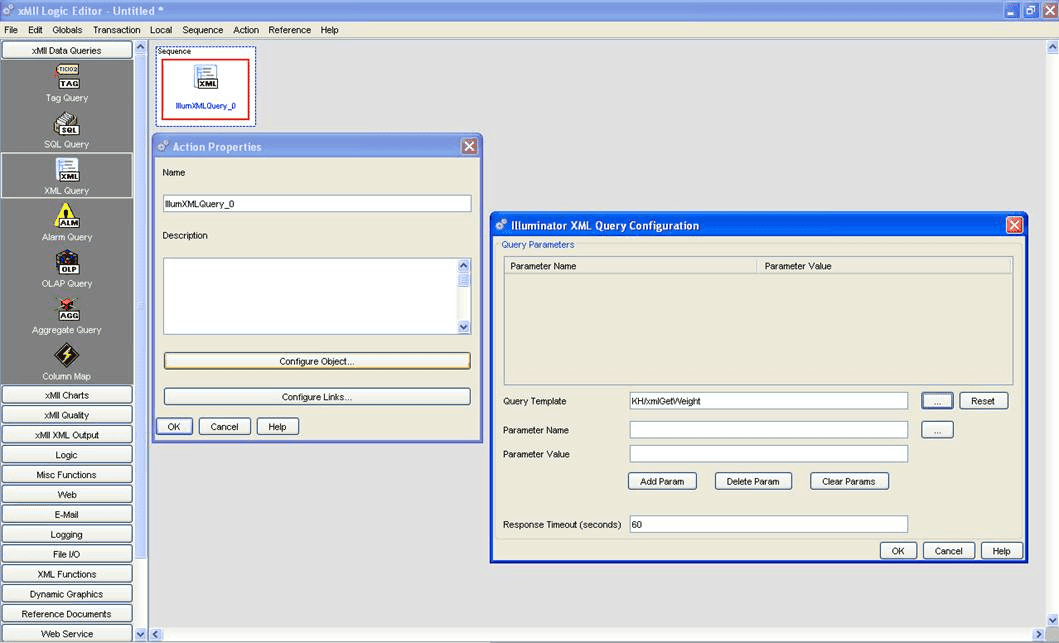1059x643 pixels.
Task: Select the Column Map icon
Action: (67, 357)
